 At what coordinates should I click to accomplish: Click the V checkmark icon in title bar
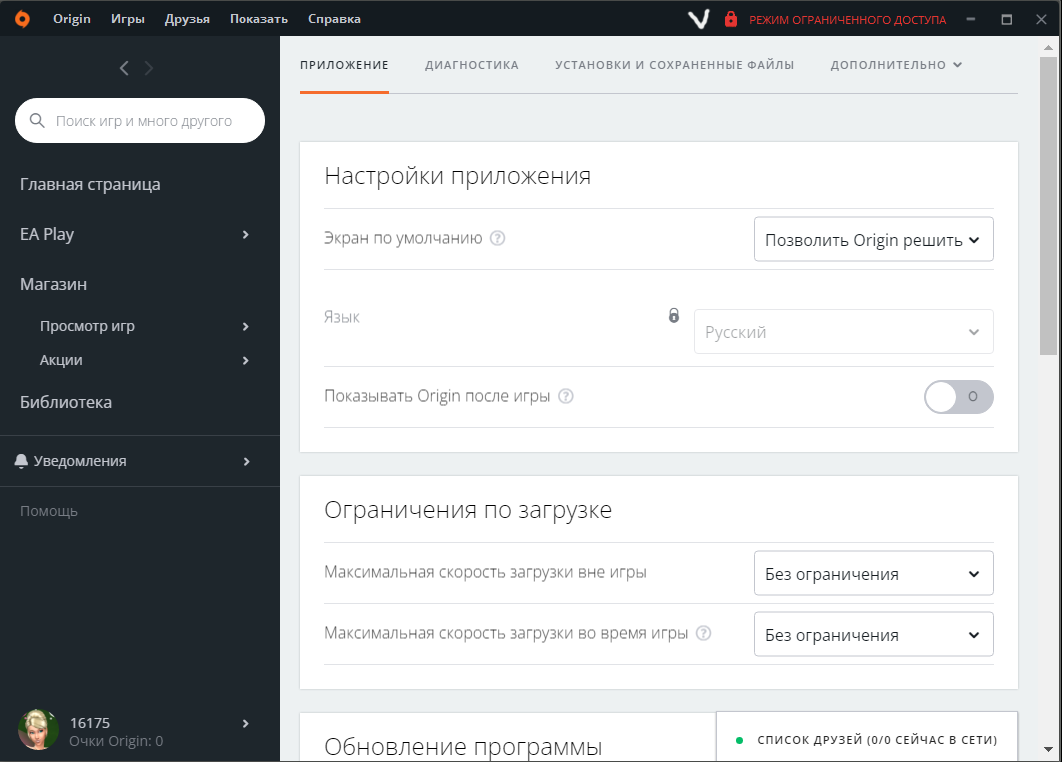click(699, 19)
